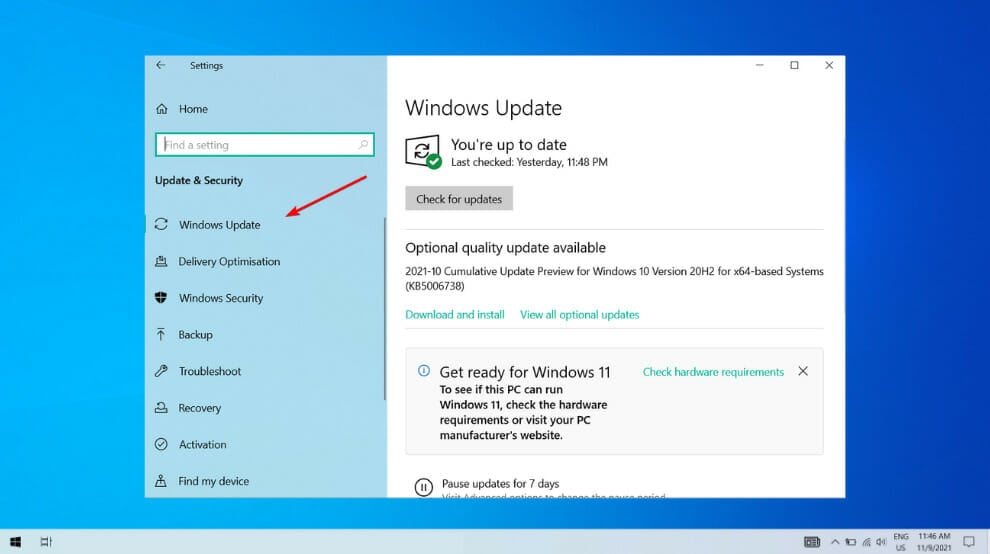Click the Troubleshoot wrench icon
Viewport: 990px width, 554px height.
click(162, 371)
